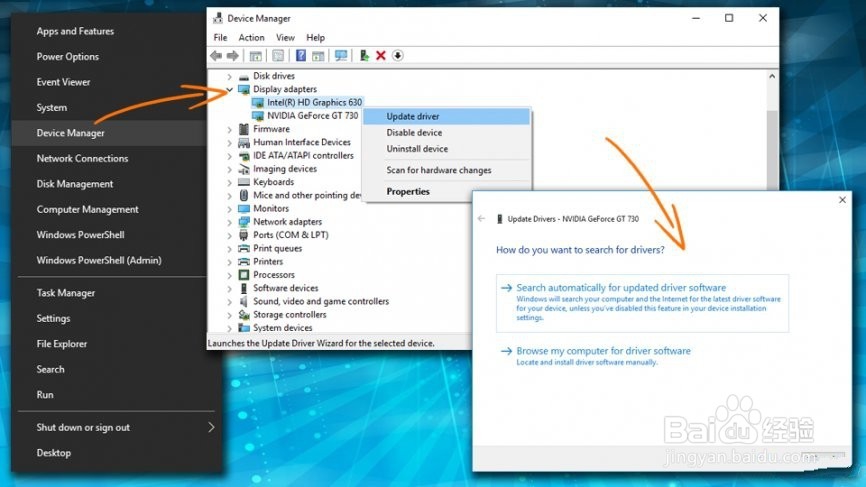Click the Network adapters category icon

[x=244, y=222]
